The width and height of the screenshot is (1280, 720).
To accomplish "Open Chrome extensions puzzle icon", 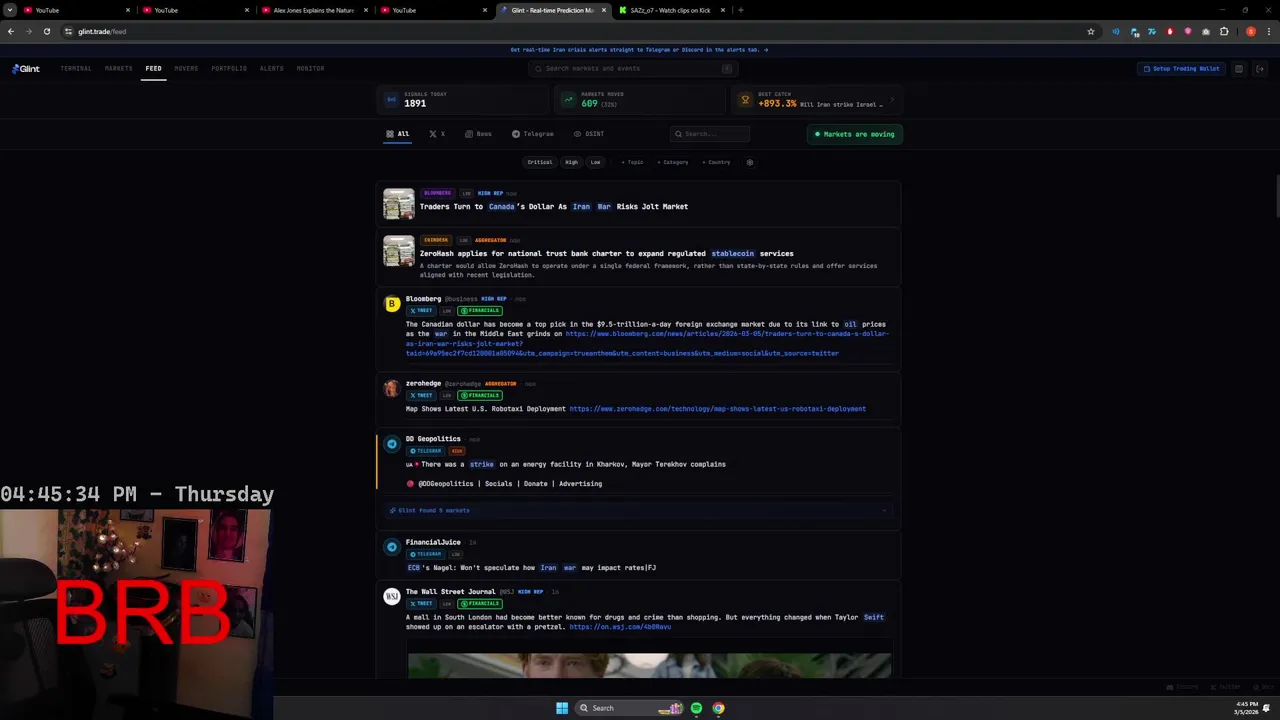I will (1224, 31).
